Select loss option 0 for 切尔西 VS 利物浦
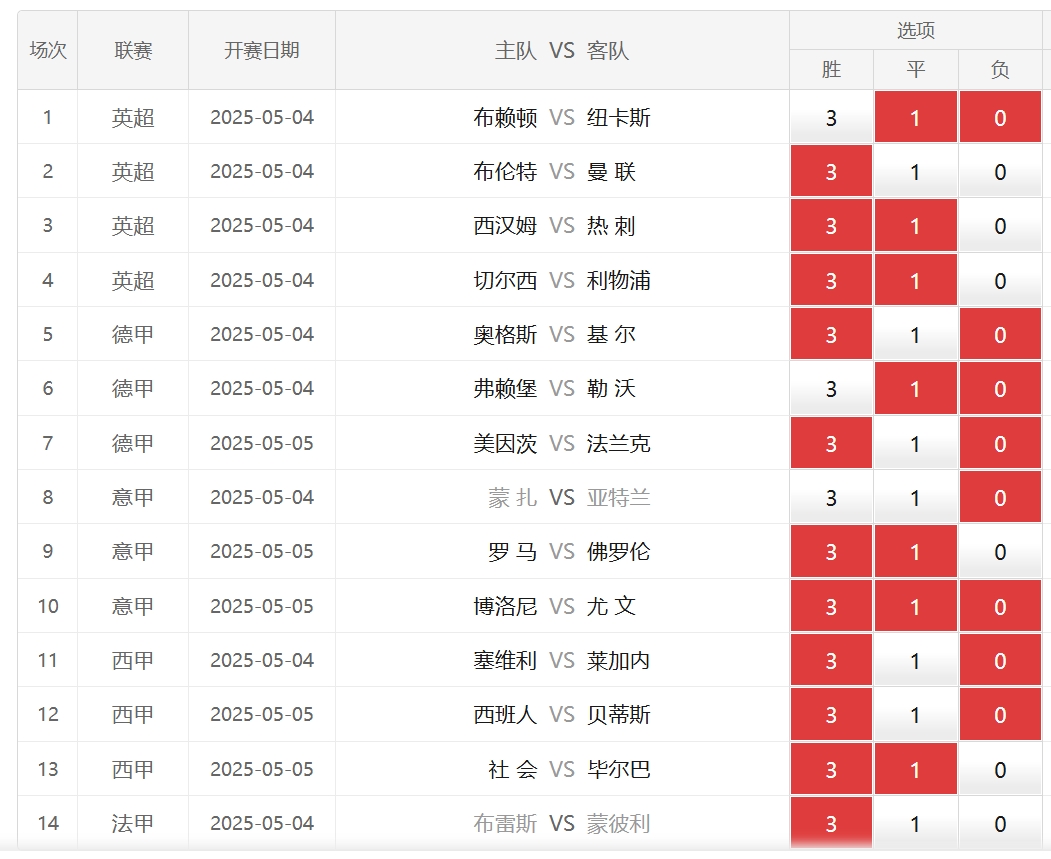 coord(1000,280)
